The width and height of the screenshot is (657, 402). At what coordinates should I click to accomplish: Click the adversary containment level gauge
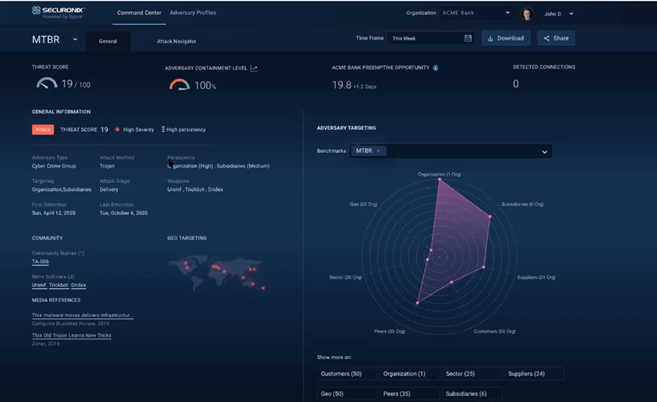[x=179, y=85]
